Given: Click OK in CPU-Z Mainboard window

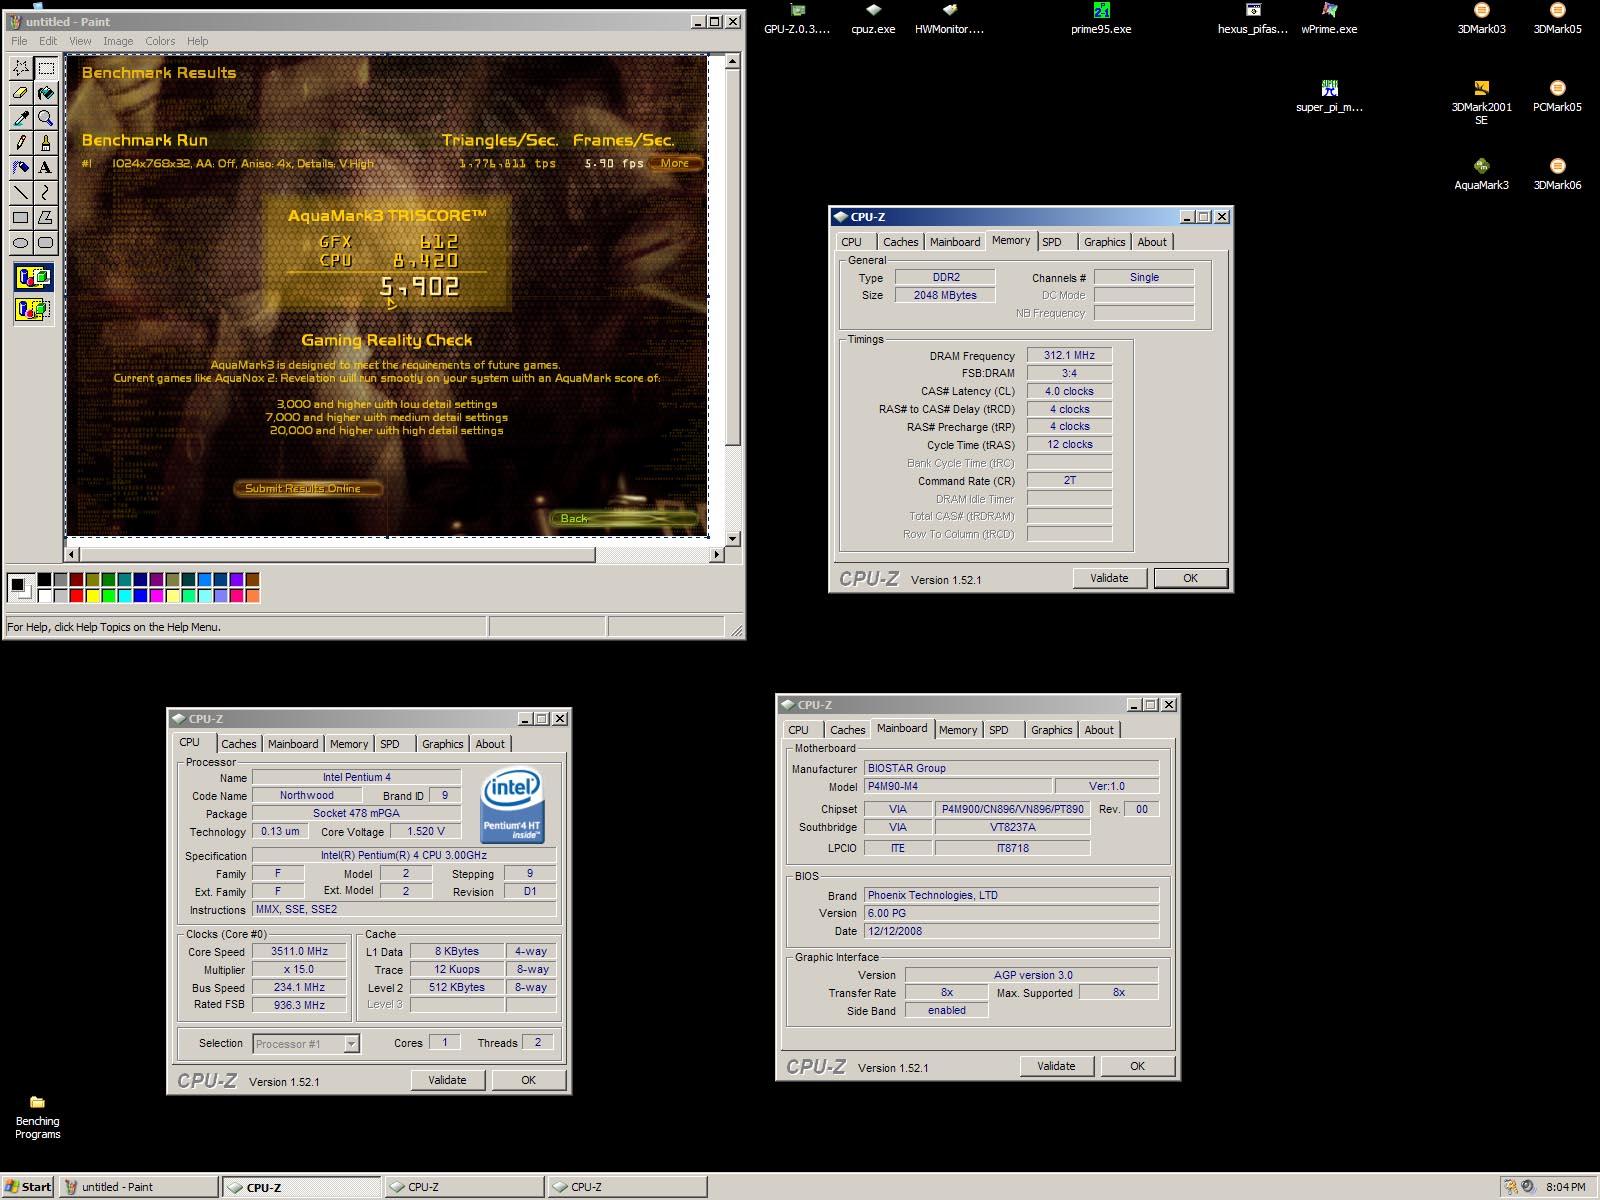Looking at the screenshot, I should coord(1137,1066).
